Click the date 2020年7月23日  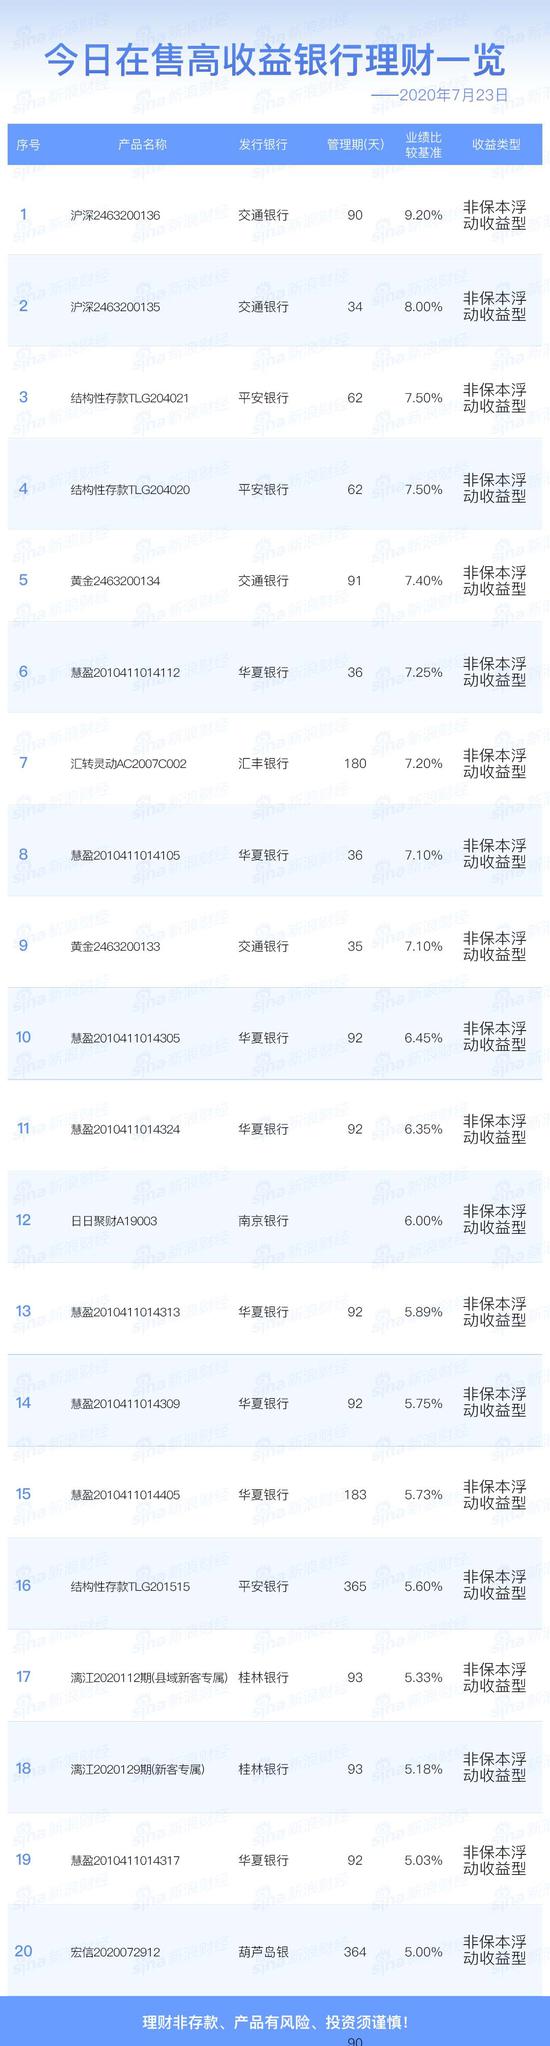tap(453, 95)
